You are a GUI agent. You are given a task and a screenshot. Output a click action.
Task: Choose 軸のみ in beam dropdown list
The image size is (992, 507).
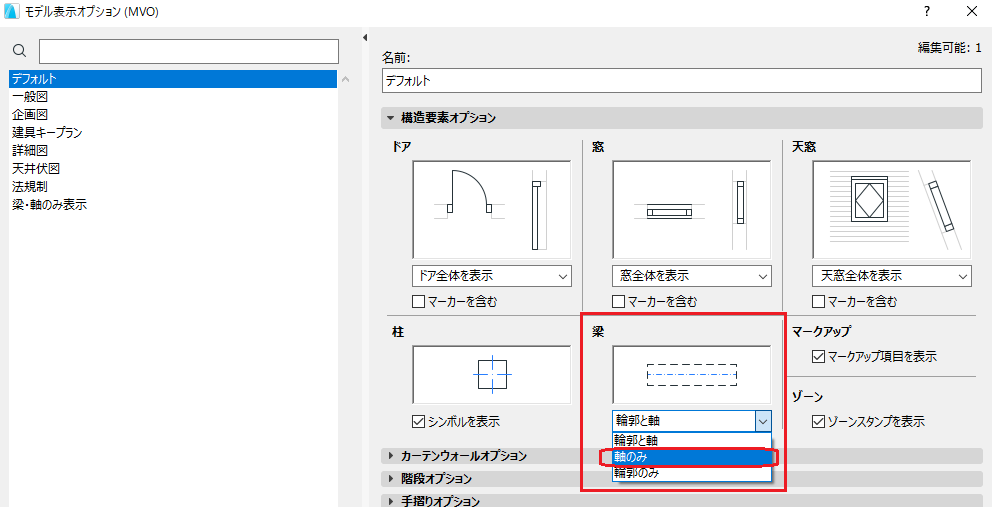pos(691,456)
